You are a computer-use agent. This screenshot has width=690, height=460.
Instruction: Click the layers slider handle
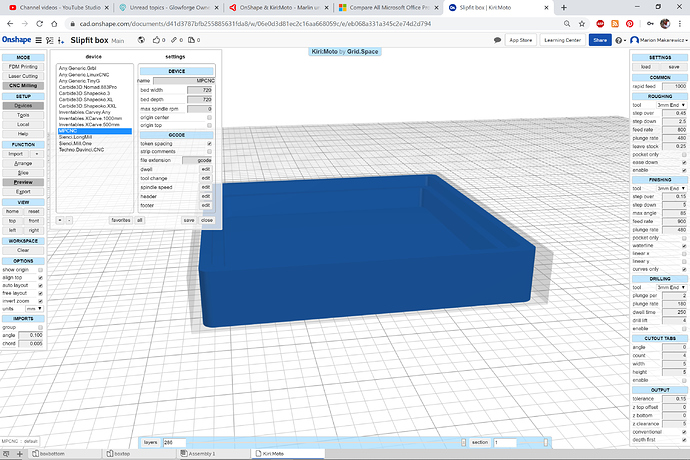pyautogui.click(x=463, y=442)
